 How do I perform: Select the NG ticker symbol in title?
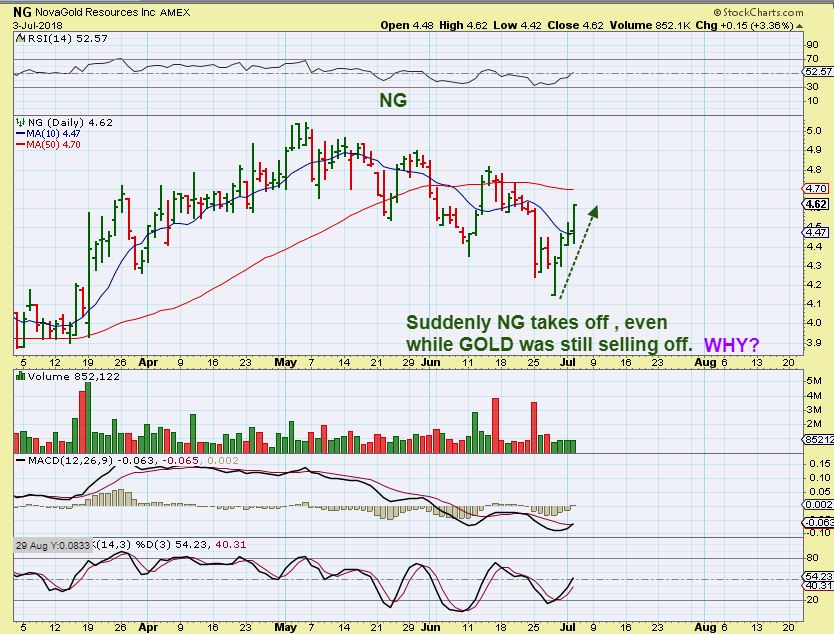point(22,12)
